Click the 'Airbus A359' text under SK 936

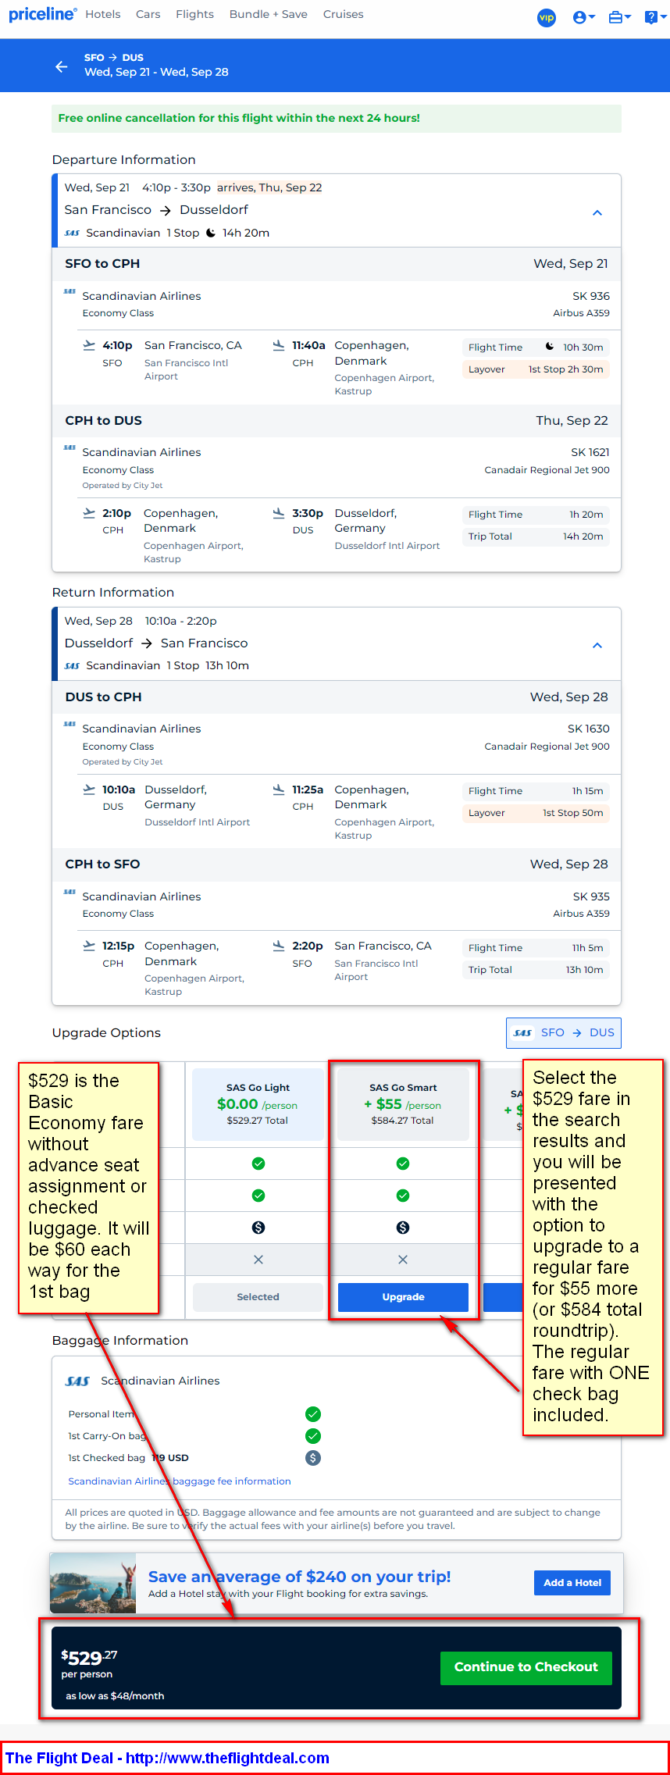(x=581, y=313)
